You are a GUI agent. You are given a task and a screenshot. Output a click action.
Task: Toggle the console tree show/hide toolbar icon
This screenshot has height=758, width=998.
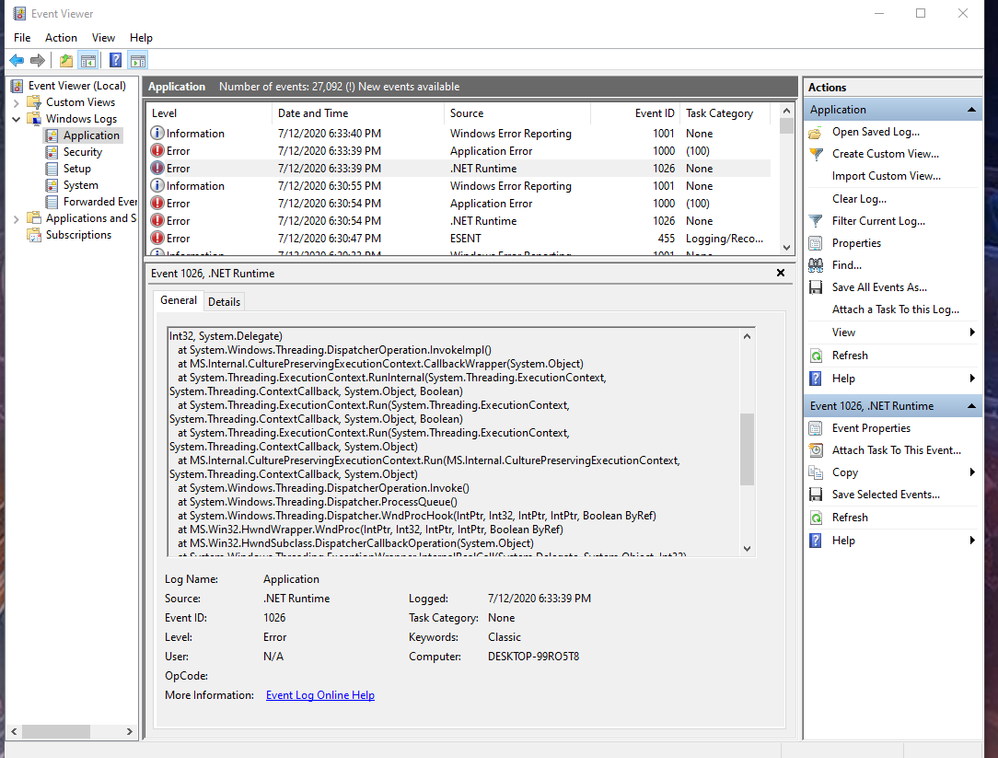pos(88,58)
